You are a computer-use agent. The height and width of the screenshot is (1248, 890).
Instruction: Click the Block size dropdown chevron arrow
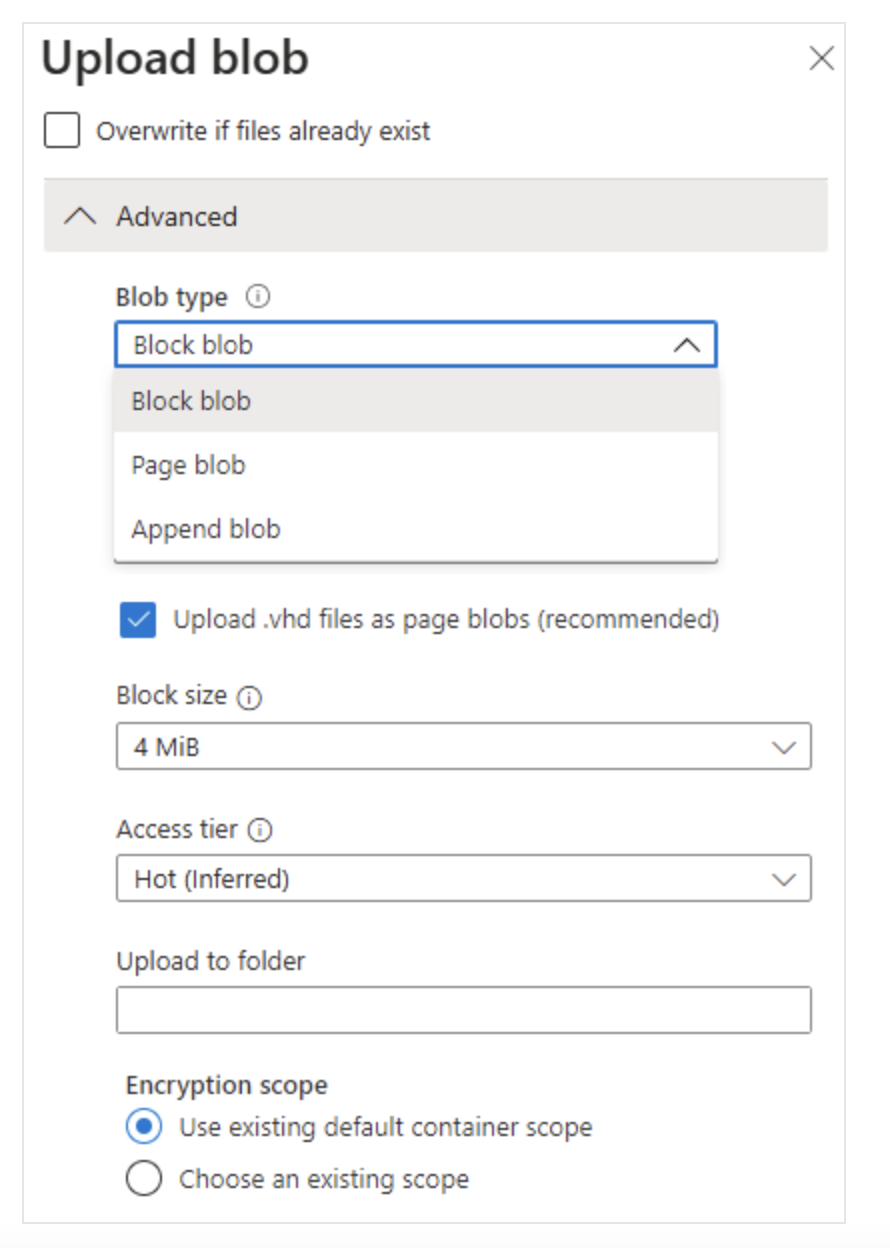tap(783, 748)
